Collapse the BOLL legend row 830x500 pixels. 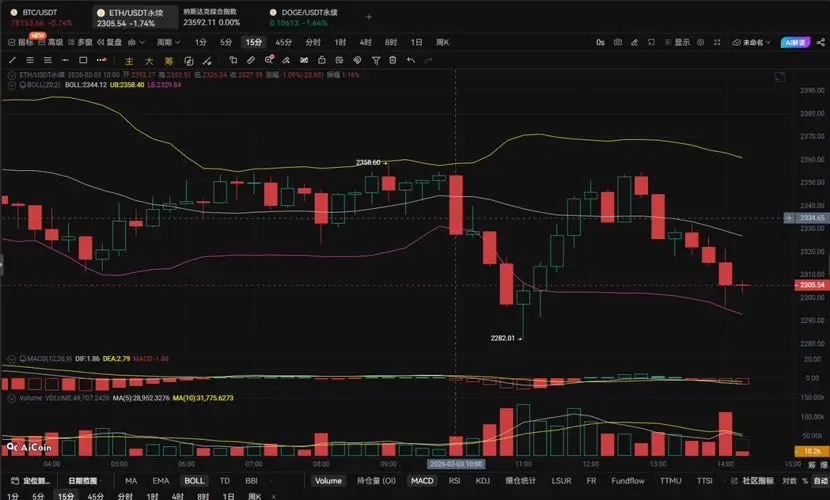coord(12,85)
